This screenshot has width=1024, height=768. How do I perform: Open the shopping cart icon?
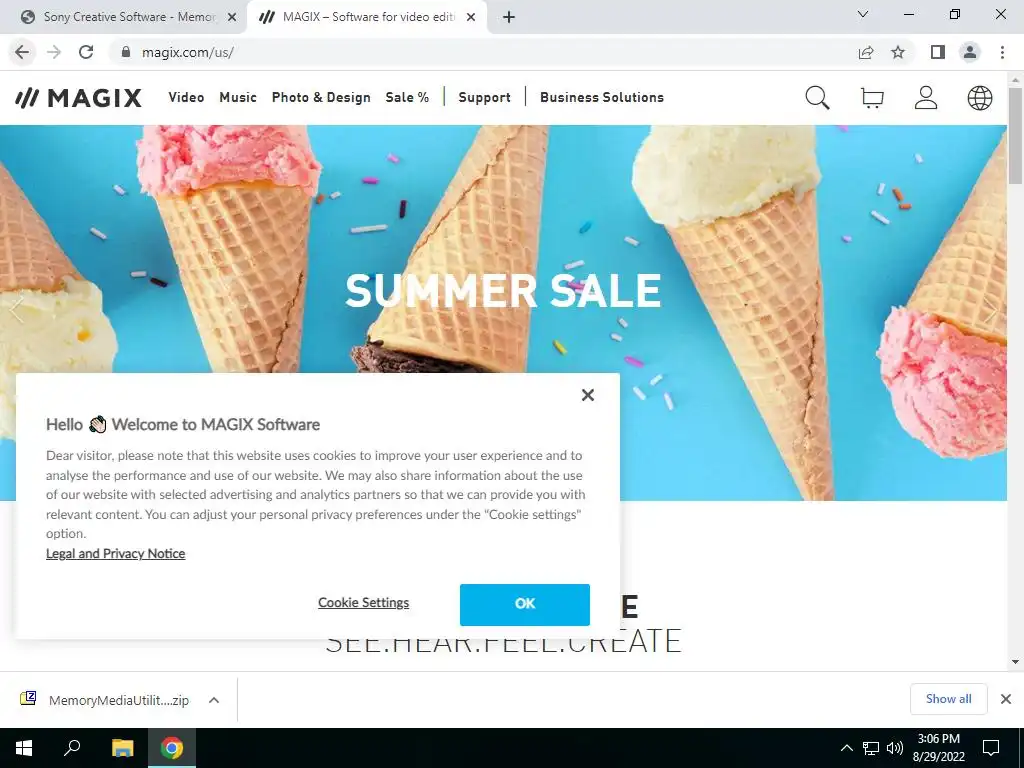point(872,98)
